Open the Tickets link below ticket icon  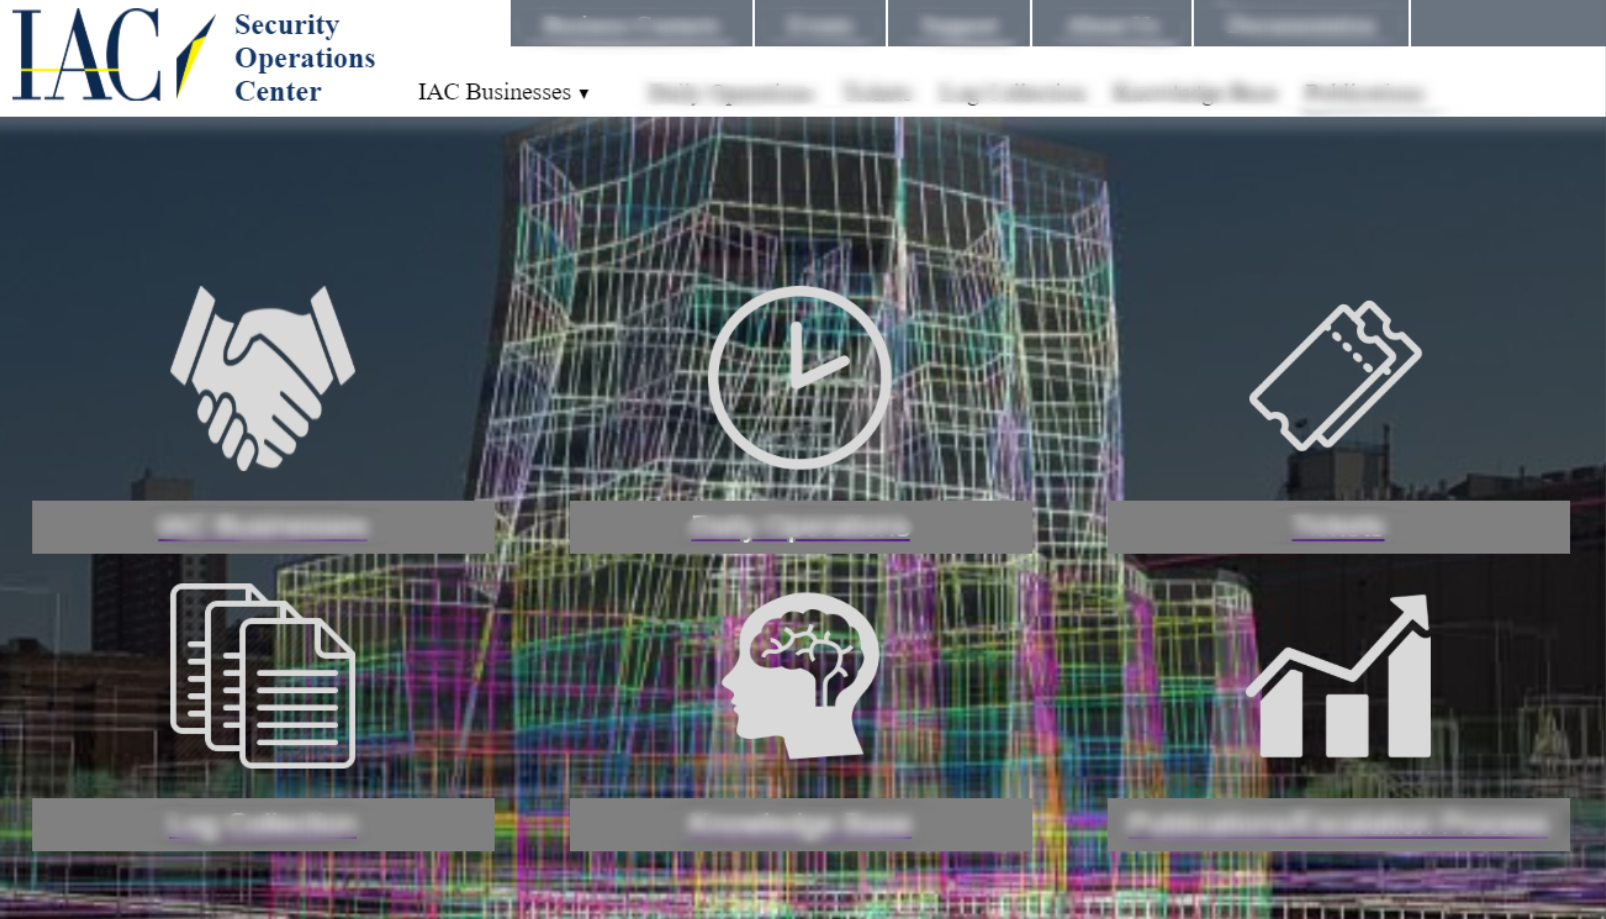[1338, 526]
